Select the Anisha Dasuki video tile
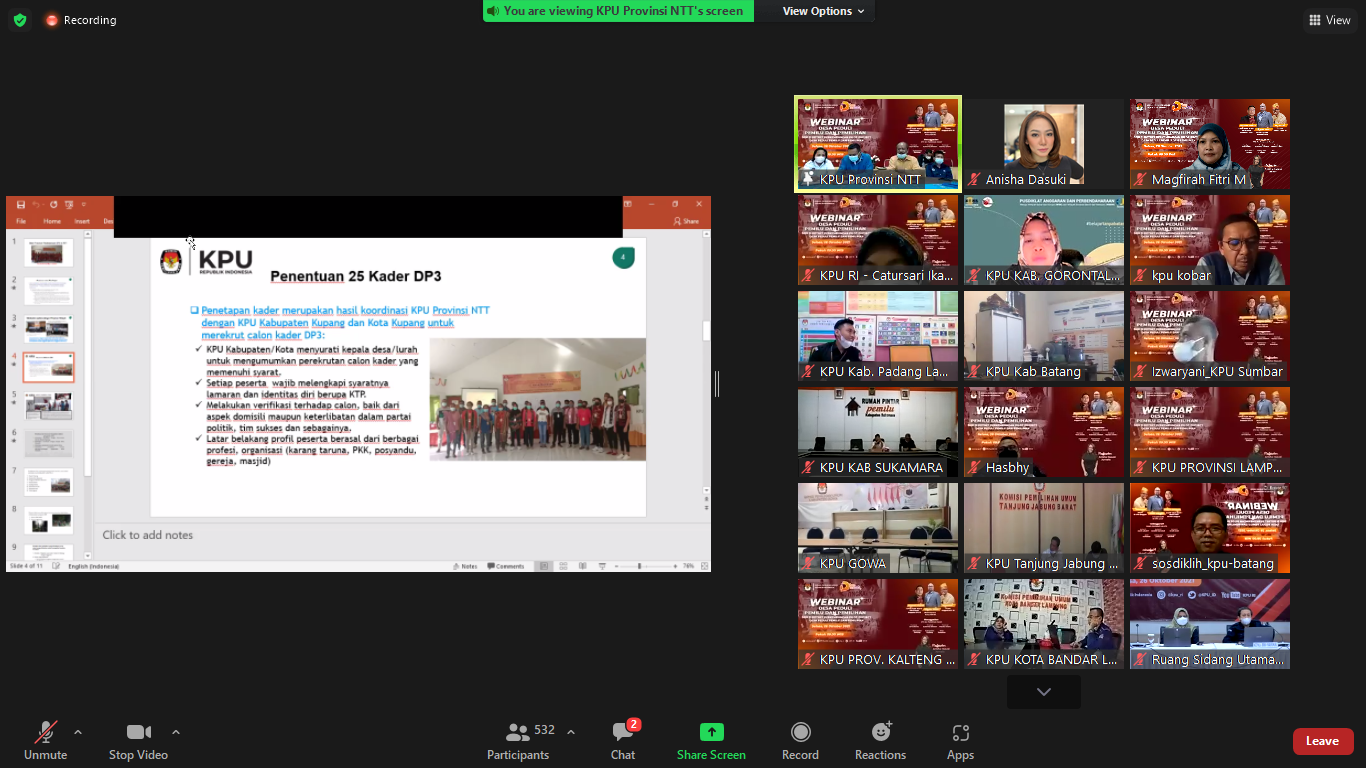 (x=1043, y=144)
